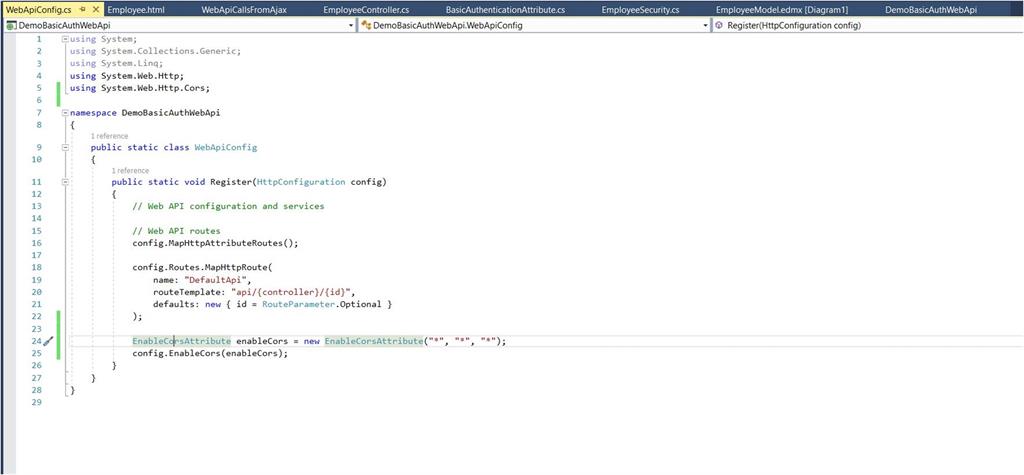Screen dimensions: 1024x475
Task: Open the DemoBasicAuthWebApi.WebApiConfig types dropdown
Action: click(x=534, y=25)
